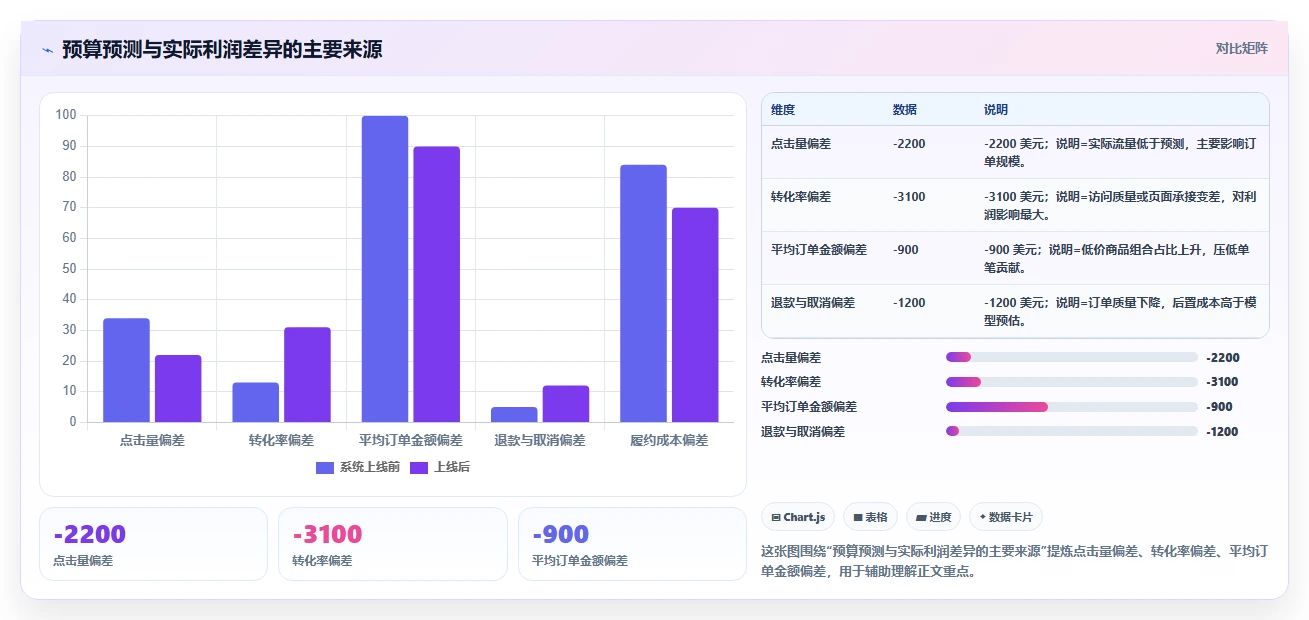Click the 表格 tag chip

click(870, 517)
